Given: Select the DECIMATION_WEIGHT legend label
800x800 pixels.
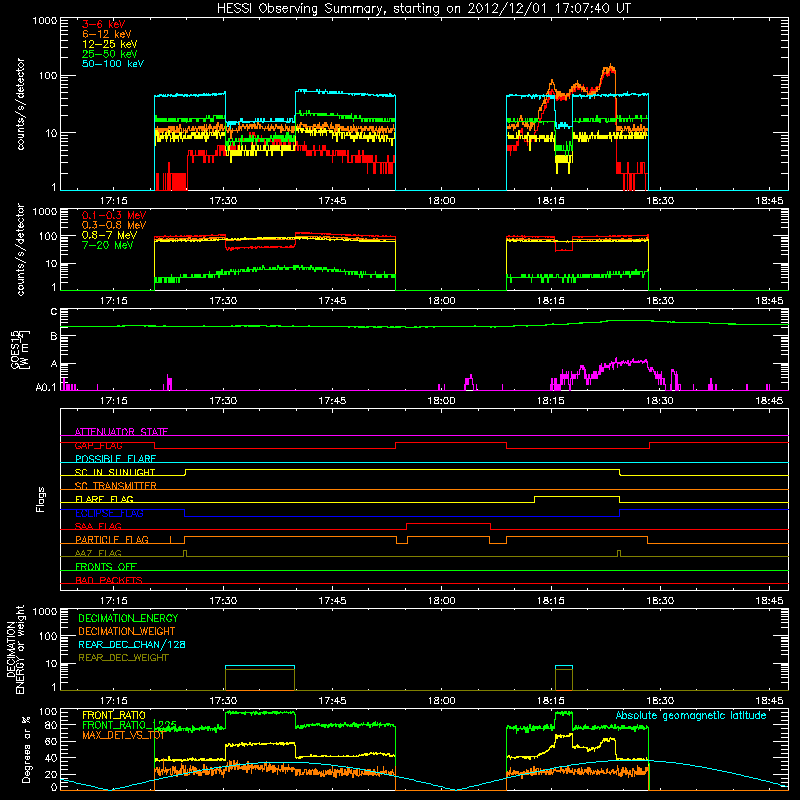Looking at the screenshot, I should click(x=127, y=631).
